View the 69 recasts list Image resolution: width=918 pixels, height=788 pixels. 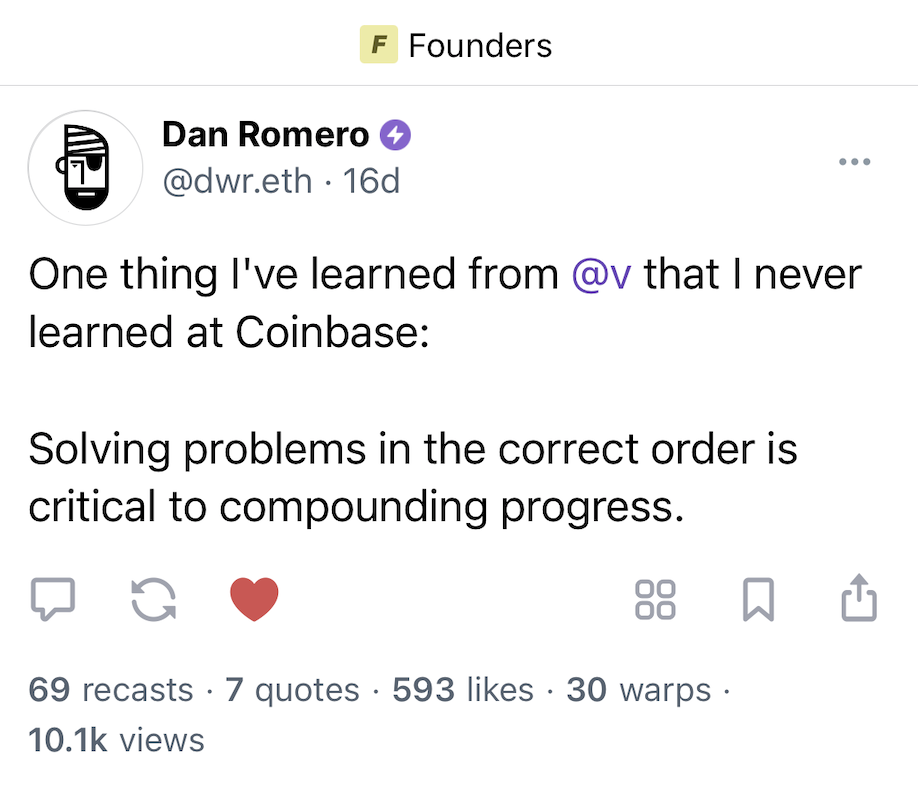pyautogui.click(x=111, y=689)
